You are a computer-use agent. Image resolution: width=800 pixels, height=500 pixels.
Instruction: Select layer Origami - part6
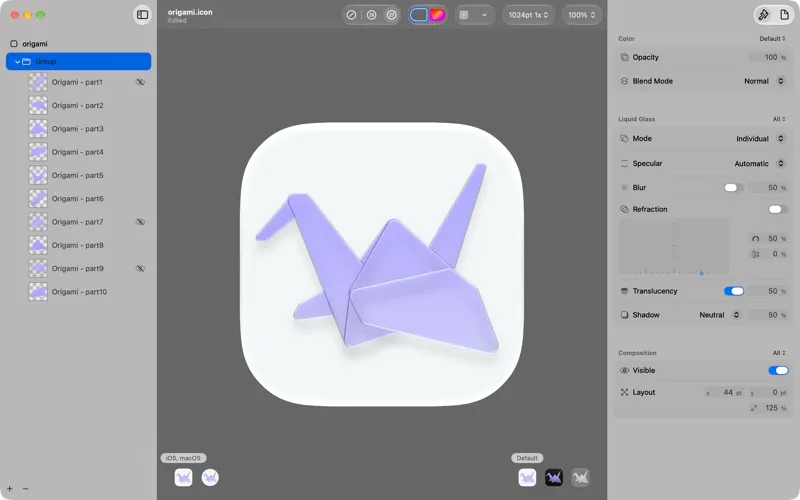[x=77, y=198]
